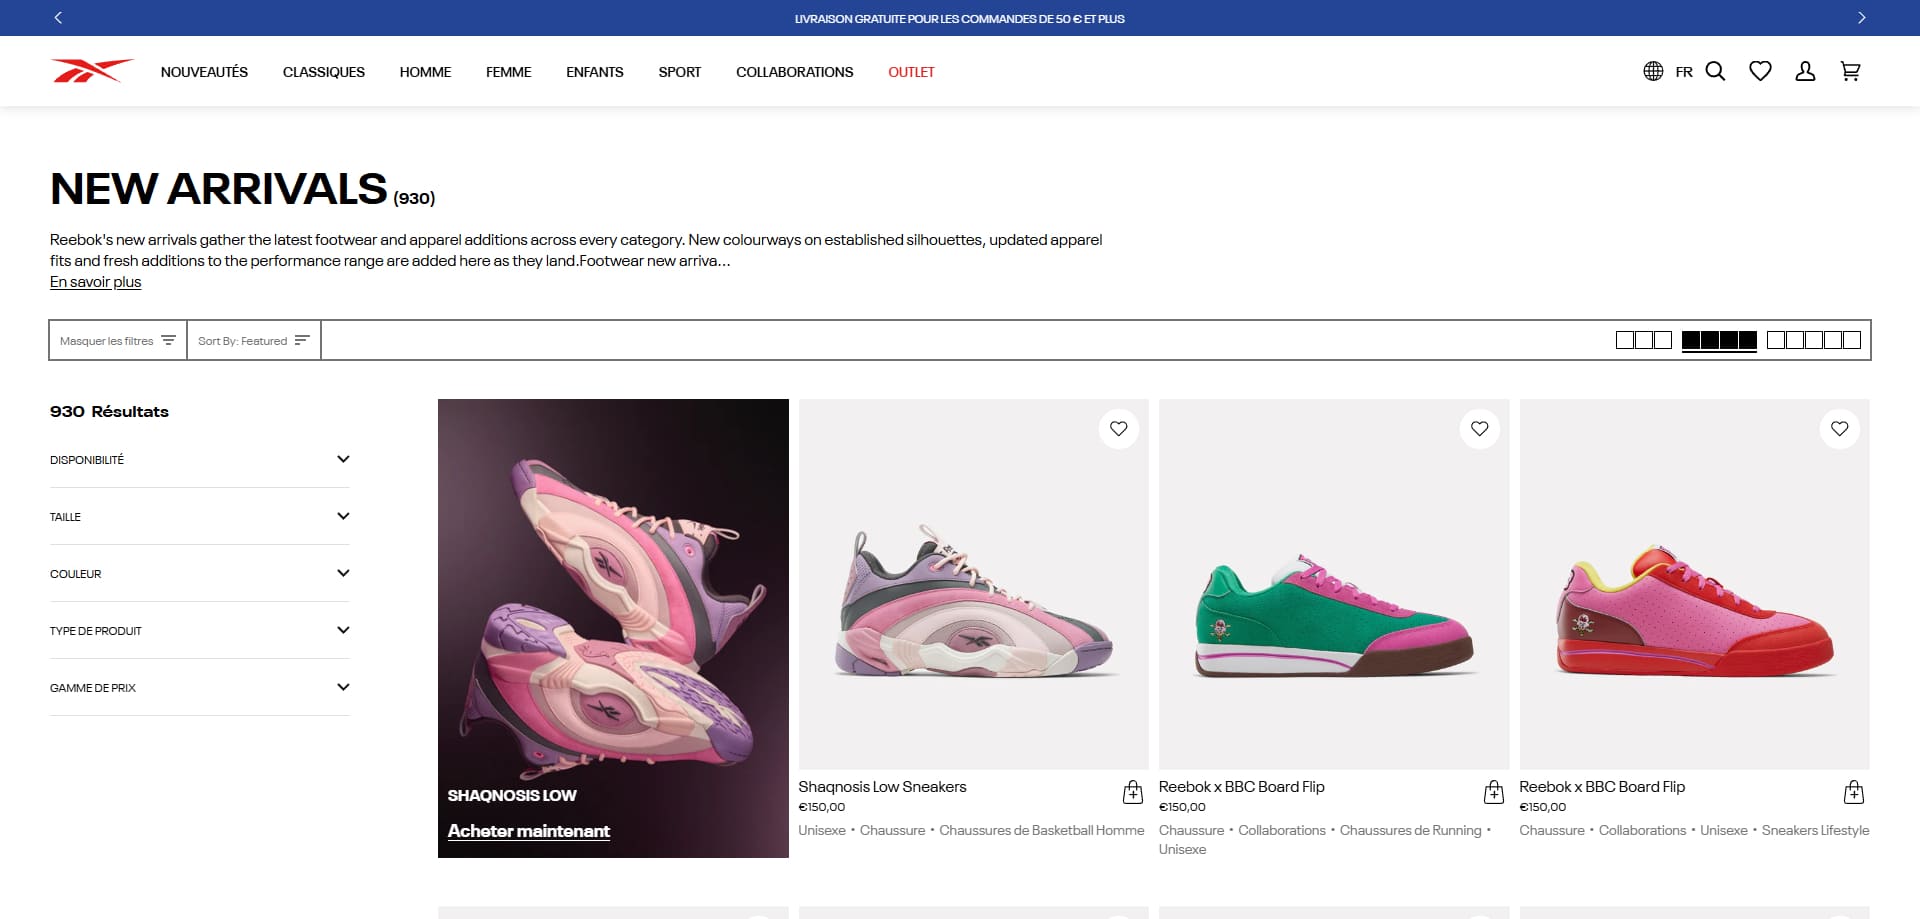Viewport: 1920px width, 919px height.
Task: Open Shaqnosis Low Sneakers product title
Action: click(x=882, y=787)
